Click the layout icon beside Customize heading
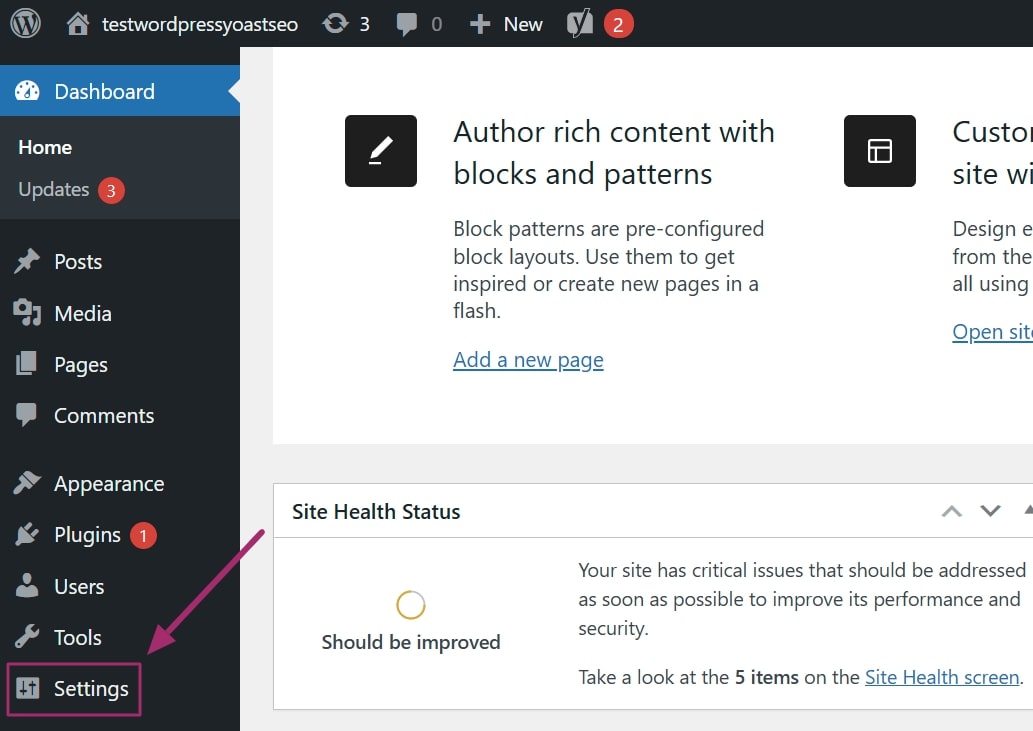The height and width of the screenshot is (731, 1033). [879, 151]
